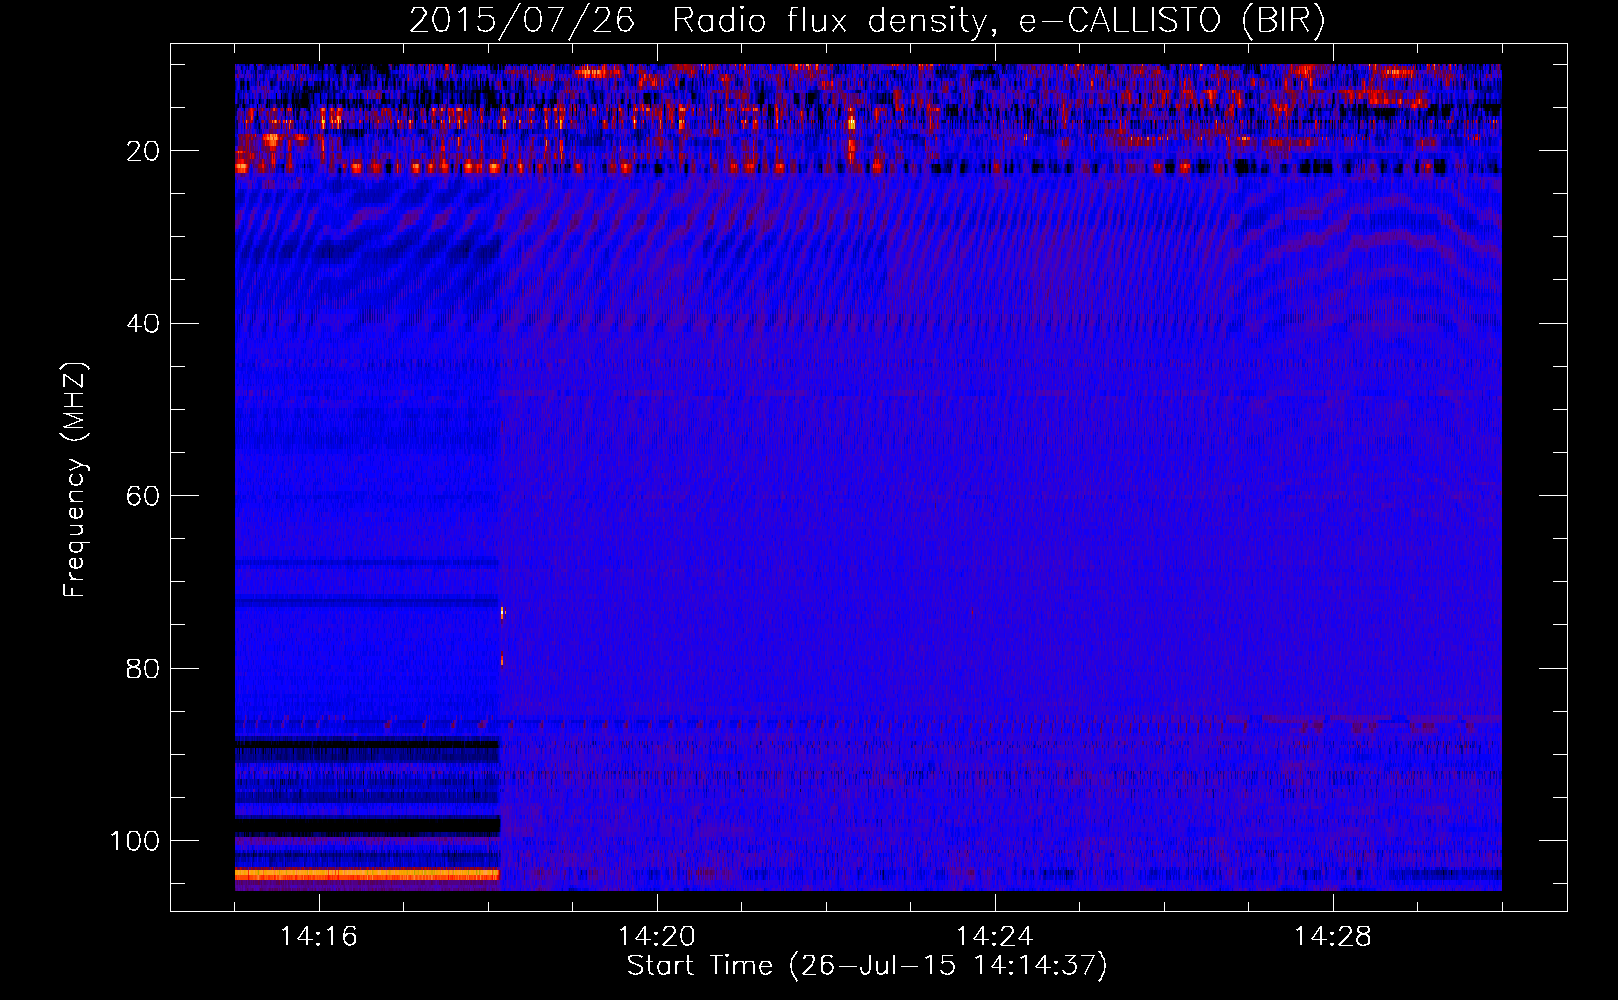1618x1000 pixels.
Task: Click the bright orange band near 104 MHz
Action: tap(367, 874)
